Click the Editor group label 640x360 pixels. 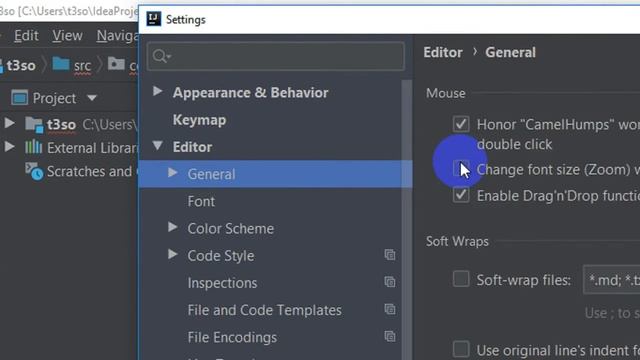[x=192, y=147]
